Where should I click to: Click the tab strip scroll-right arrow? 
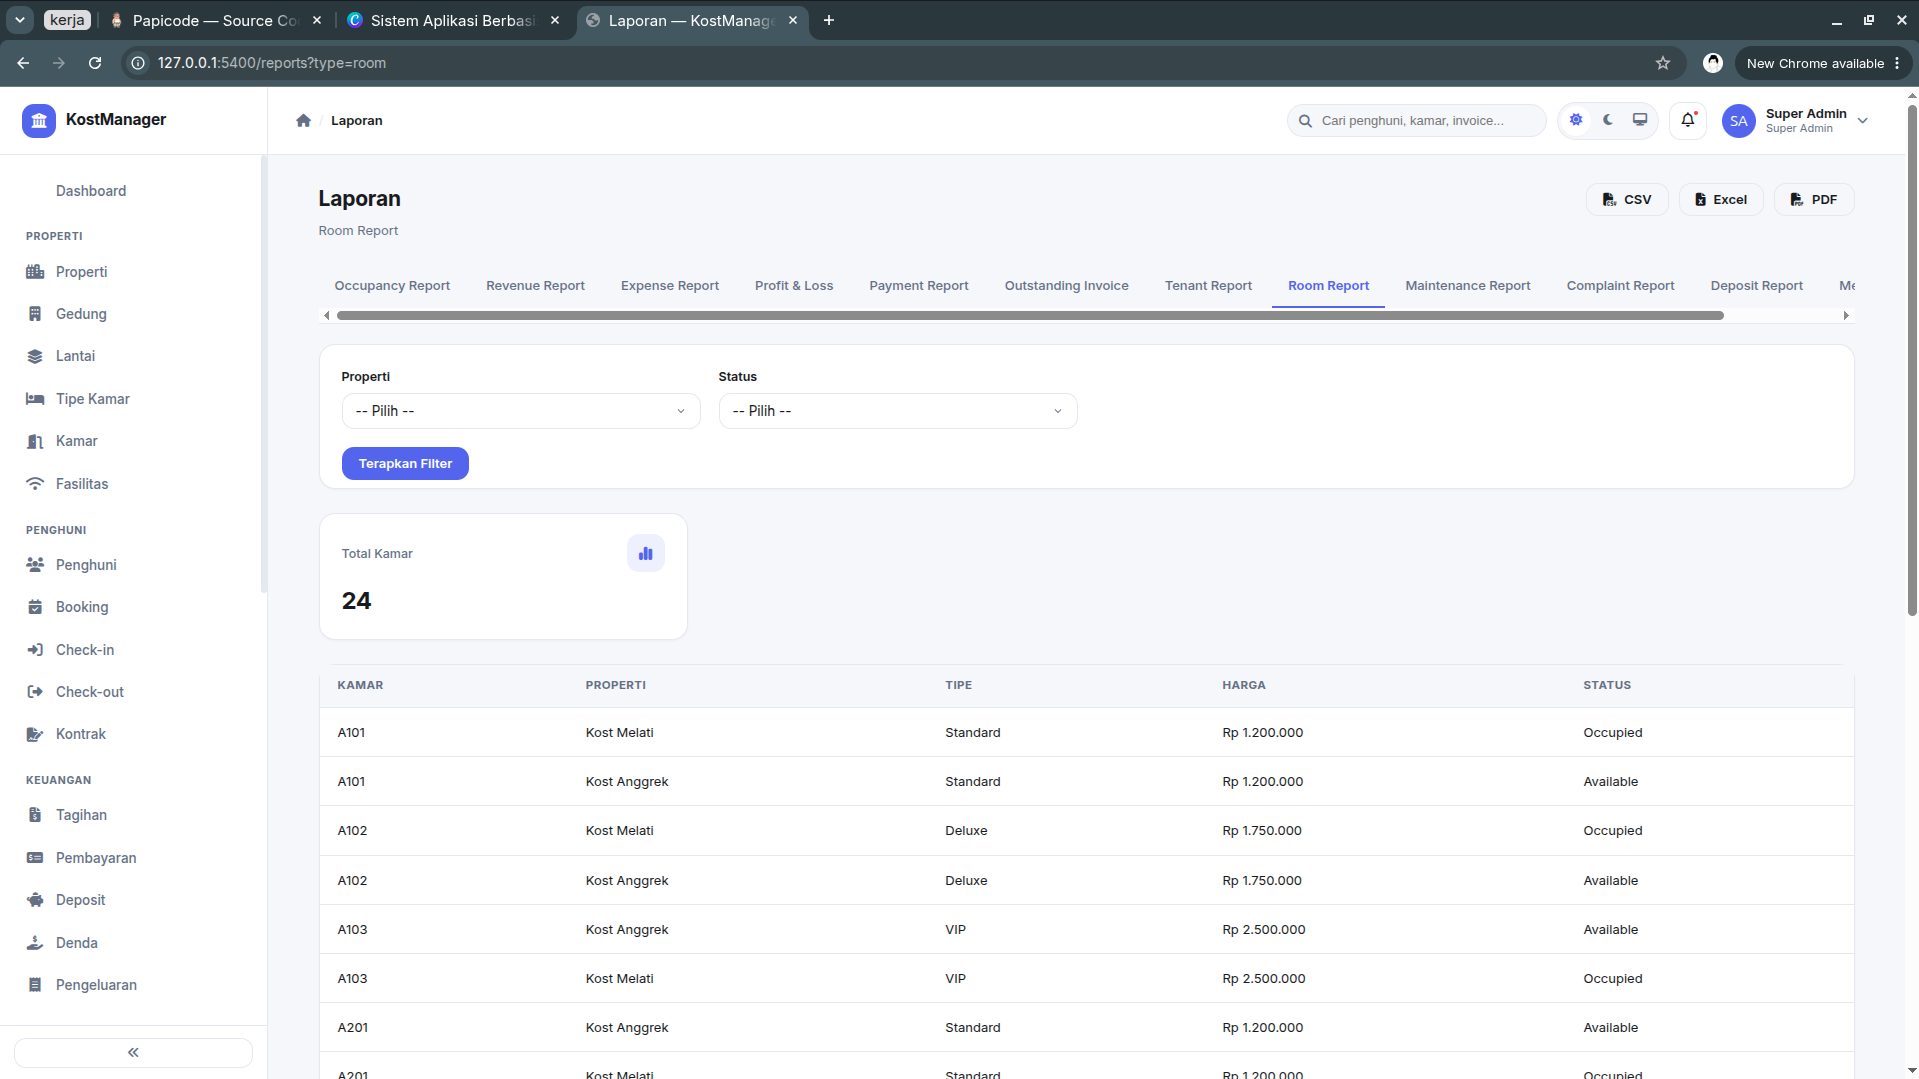tap(1846, 315)
